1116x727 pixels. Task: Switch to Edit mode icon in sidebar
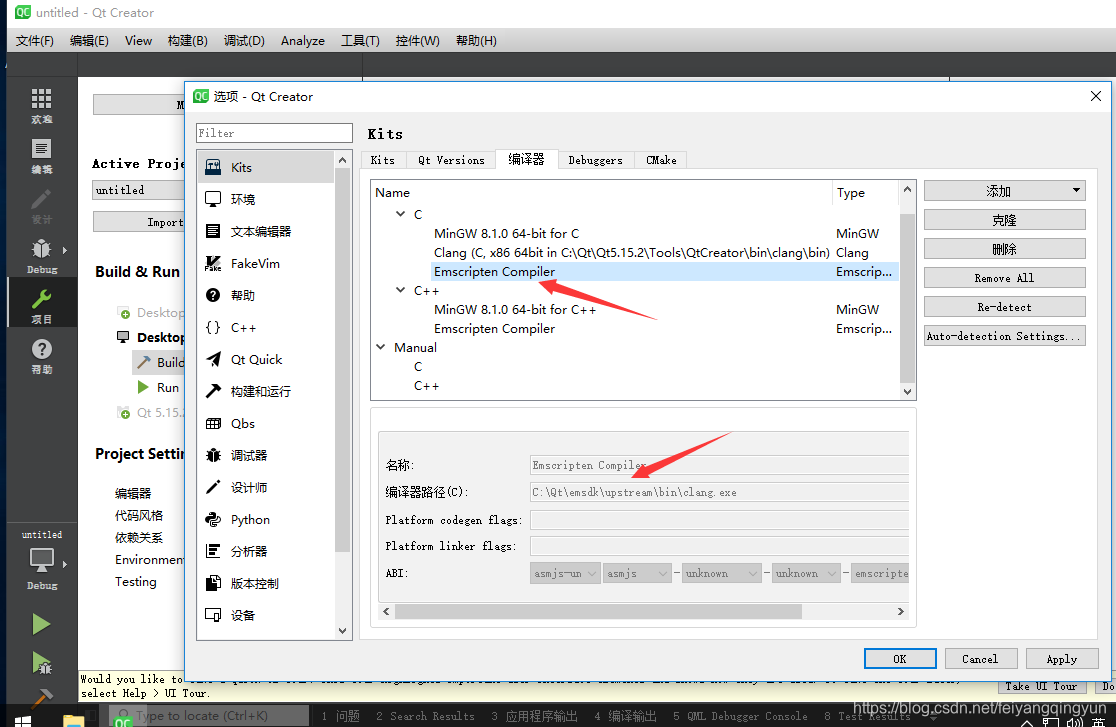tap(41, 155)
